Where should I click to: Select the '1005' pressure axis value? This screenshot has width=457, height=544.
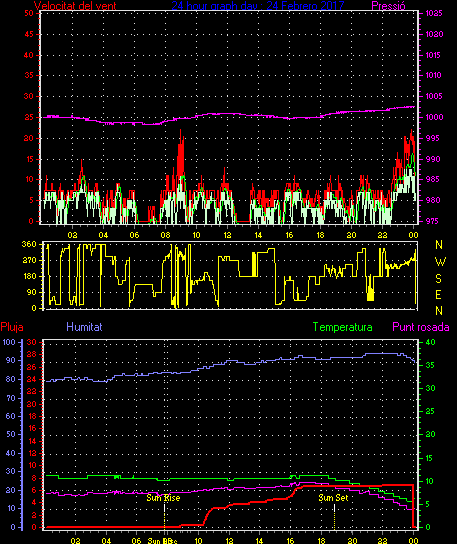click(x=434, y=96)
